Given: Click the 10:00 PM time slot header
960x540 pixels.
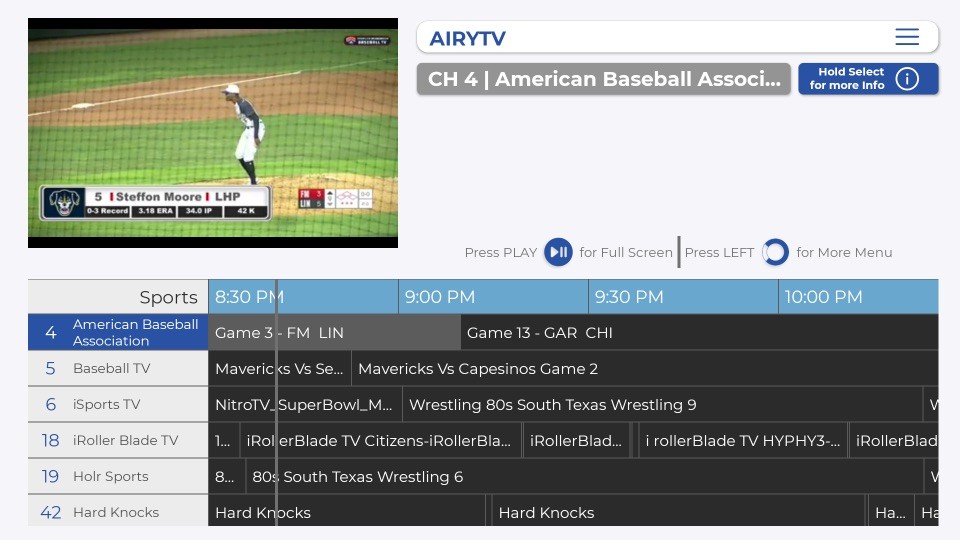Looking at the screenshot, I should [858, 297].
